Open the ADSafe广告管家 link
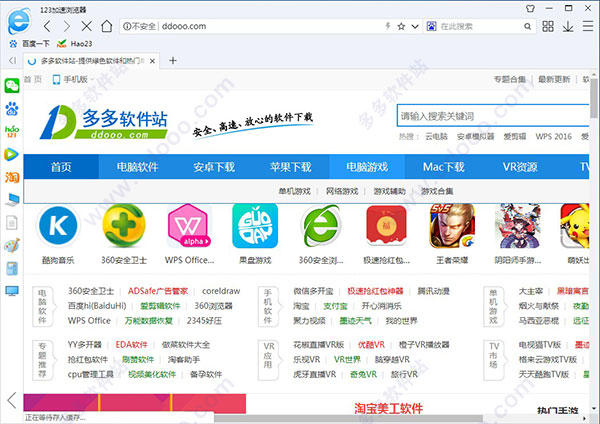The image size is (600, 424). tap(158, 291)
